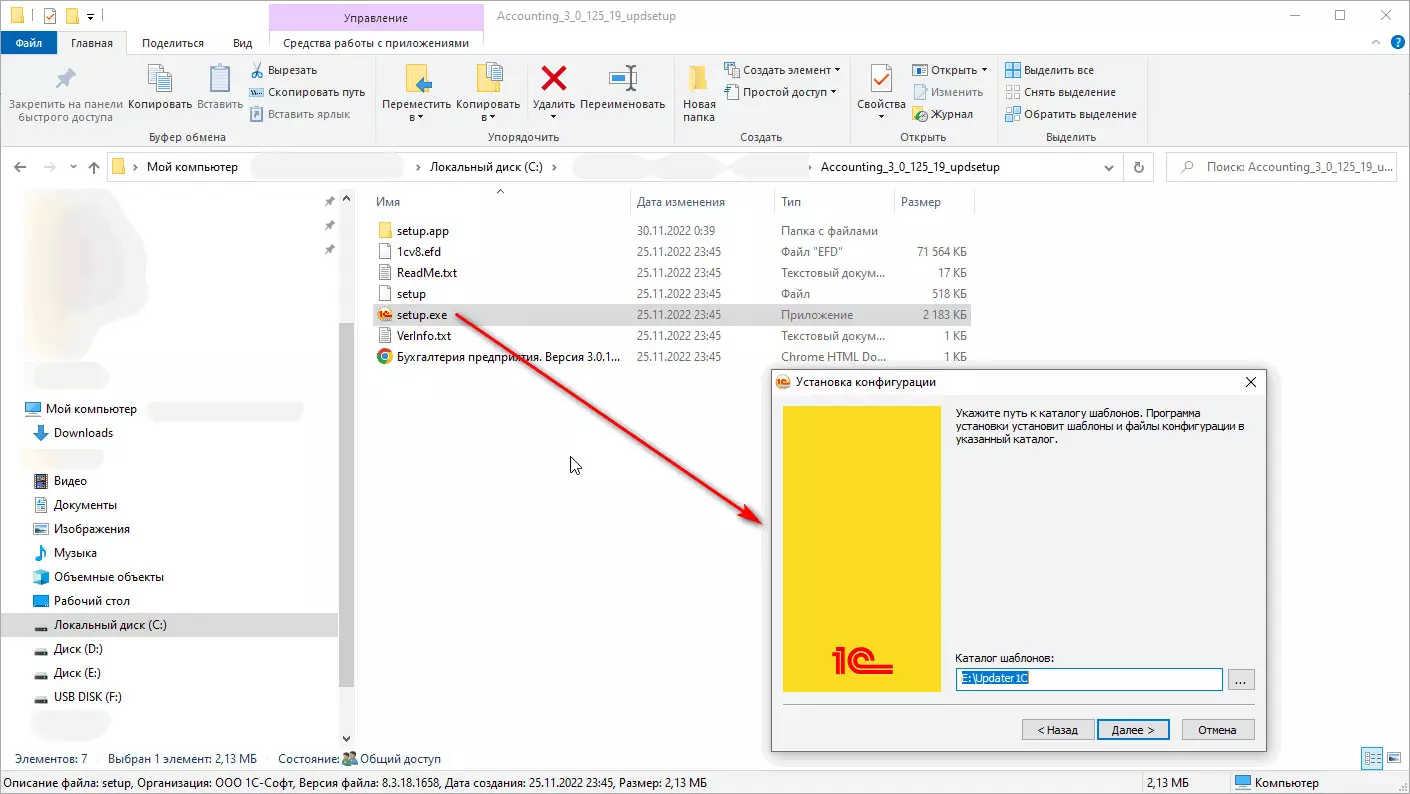This screenshot has width=1410, height=794.
Task: Switch to the Вид tab
Action: click(x=243, y=43)
